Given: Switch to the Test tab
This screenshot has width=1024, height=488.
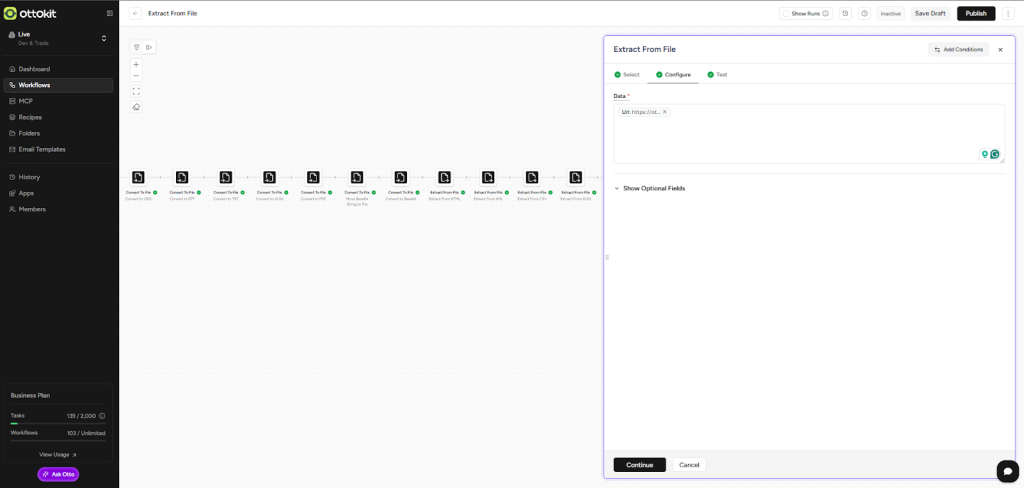Looking at the screenshot, I should tap(717, 75).
